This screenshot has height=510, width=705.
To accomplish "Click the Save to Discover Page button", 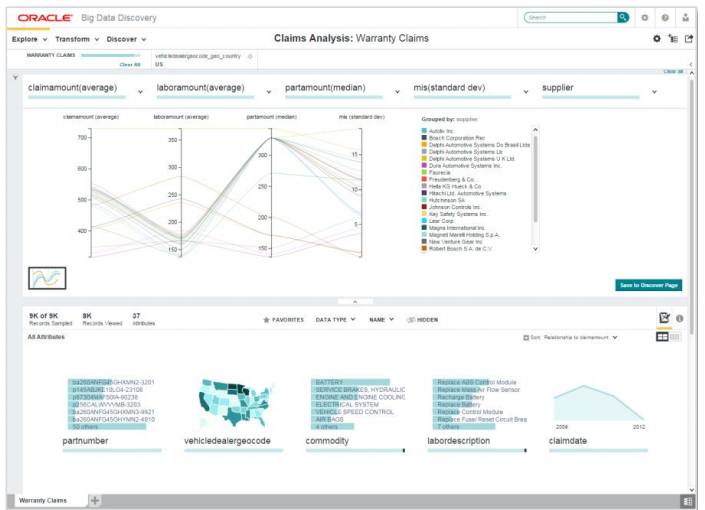I will tap(648, 285).
